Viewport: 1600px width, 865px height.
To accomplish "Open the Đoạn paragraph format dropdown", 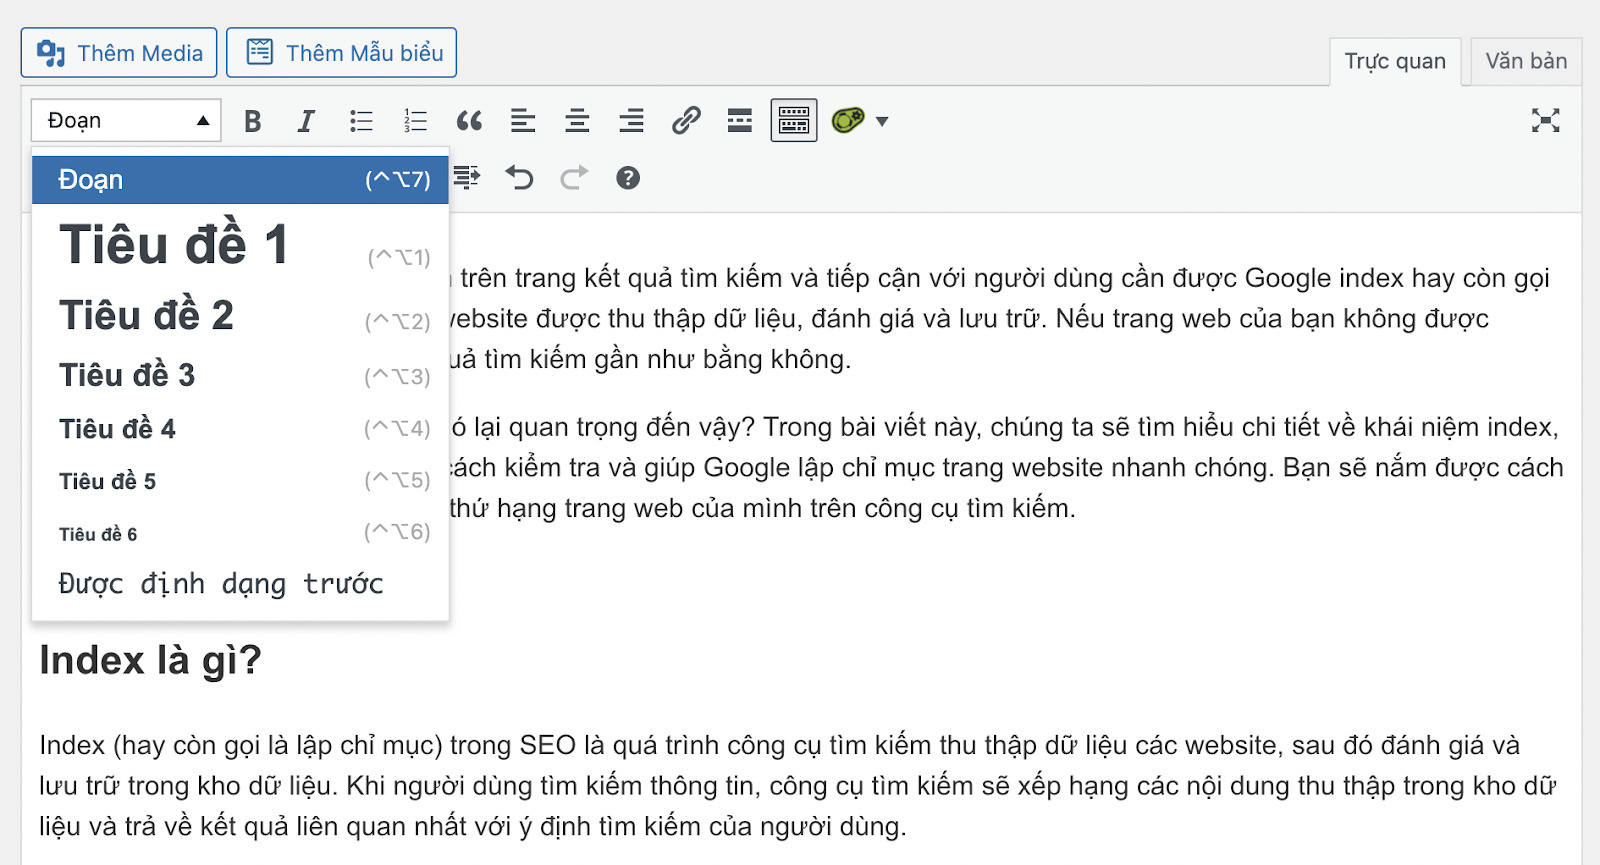I will click(x=126, y=121).
